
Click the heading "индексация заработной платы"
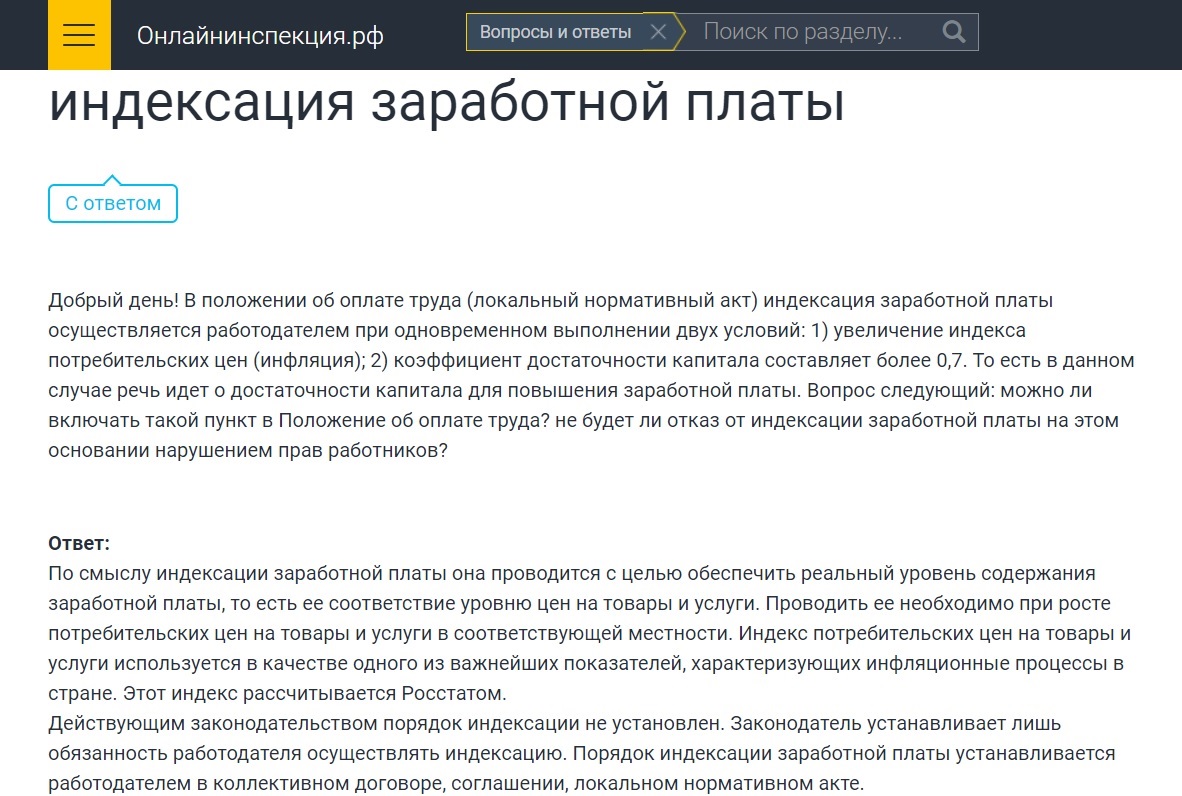pyautogui.click(x=446, y=103)
